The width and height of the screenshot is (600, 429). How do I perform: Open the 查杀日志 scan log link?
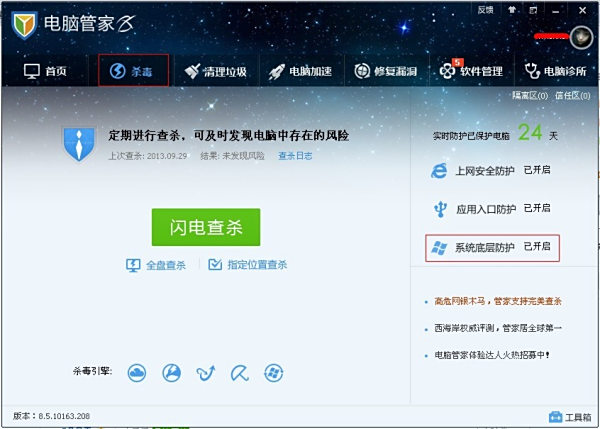pyautogui.click(x=295, y=156)
